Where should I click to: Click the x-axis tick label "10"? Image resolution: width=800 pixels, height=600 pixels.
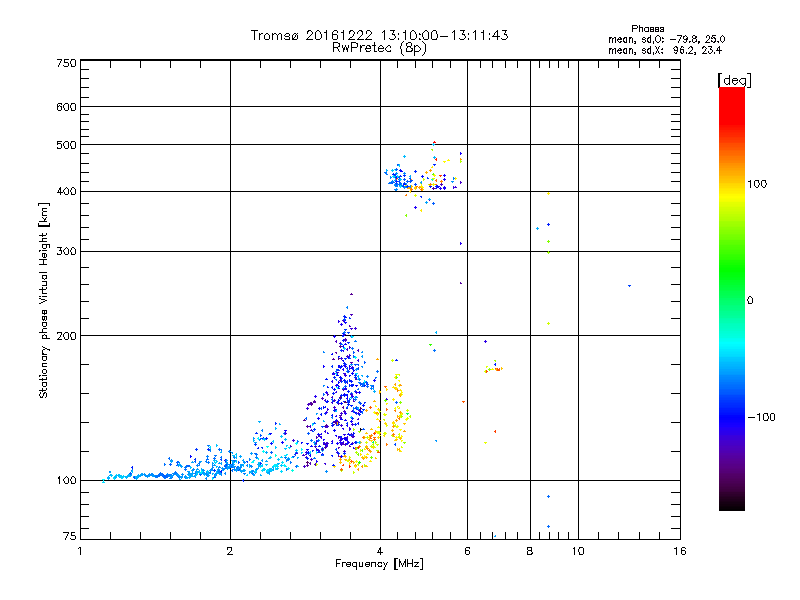point(578,551)
